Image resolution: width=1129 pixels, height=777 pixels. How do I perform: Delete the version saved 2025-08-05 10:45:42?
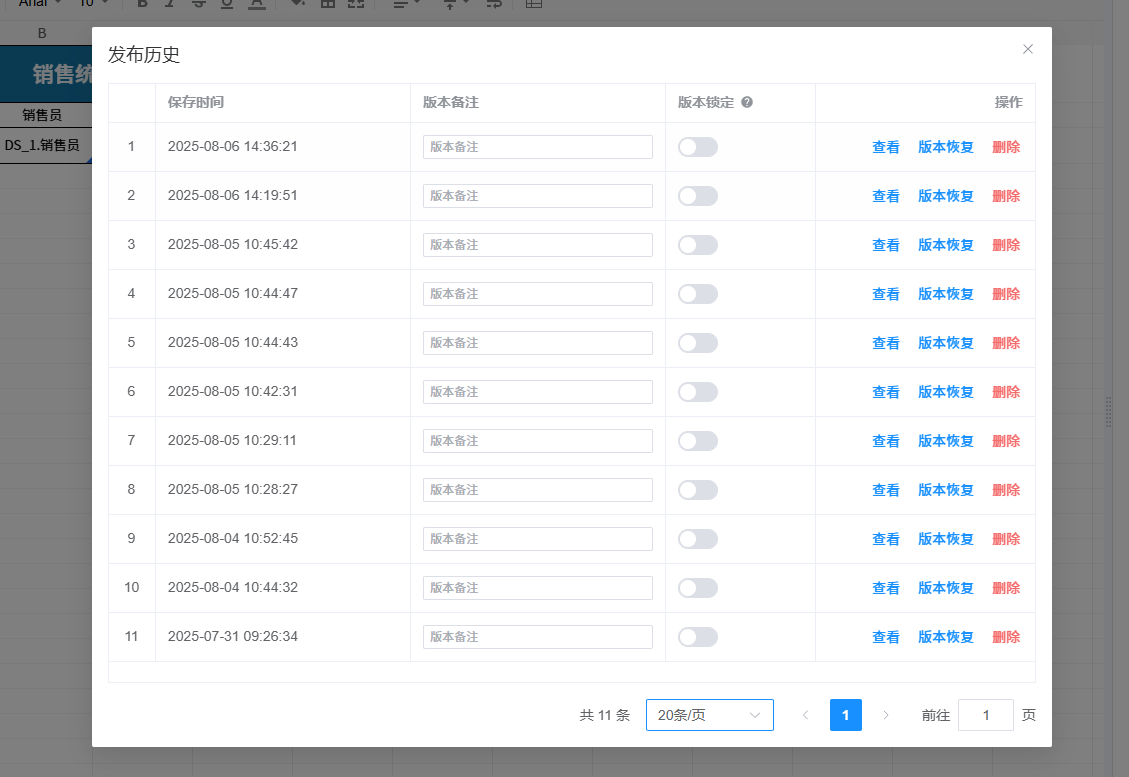(1006, 245)
